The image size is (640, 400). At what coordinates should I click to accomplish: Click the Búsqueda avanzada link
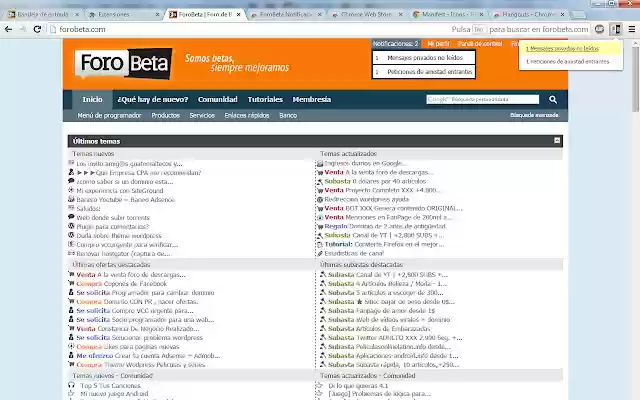(x=534, y=115)
